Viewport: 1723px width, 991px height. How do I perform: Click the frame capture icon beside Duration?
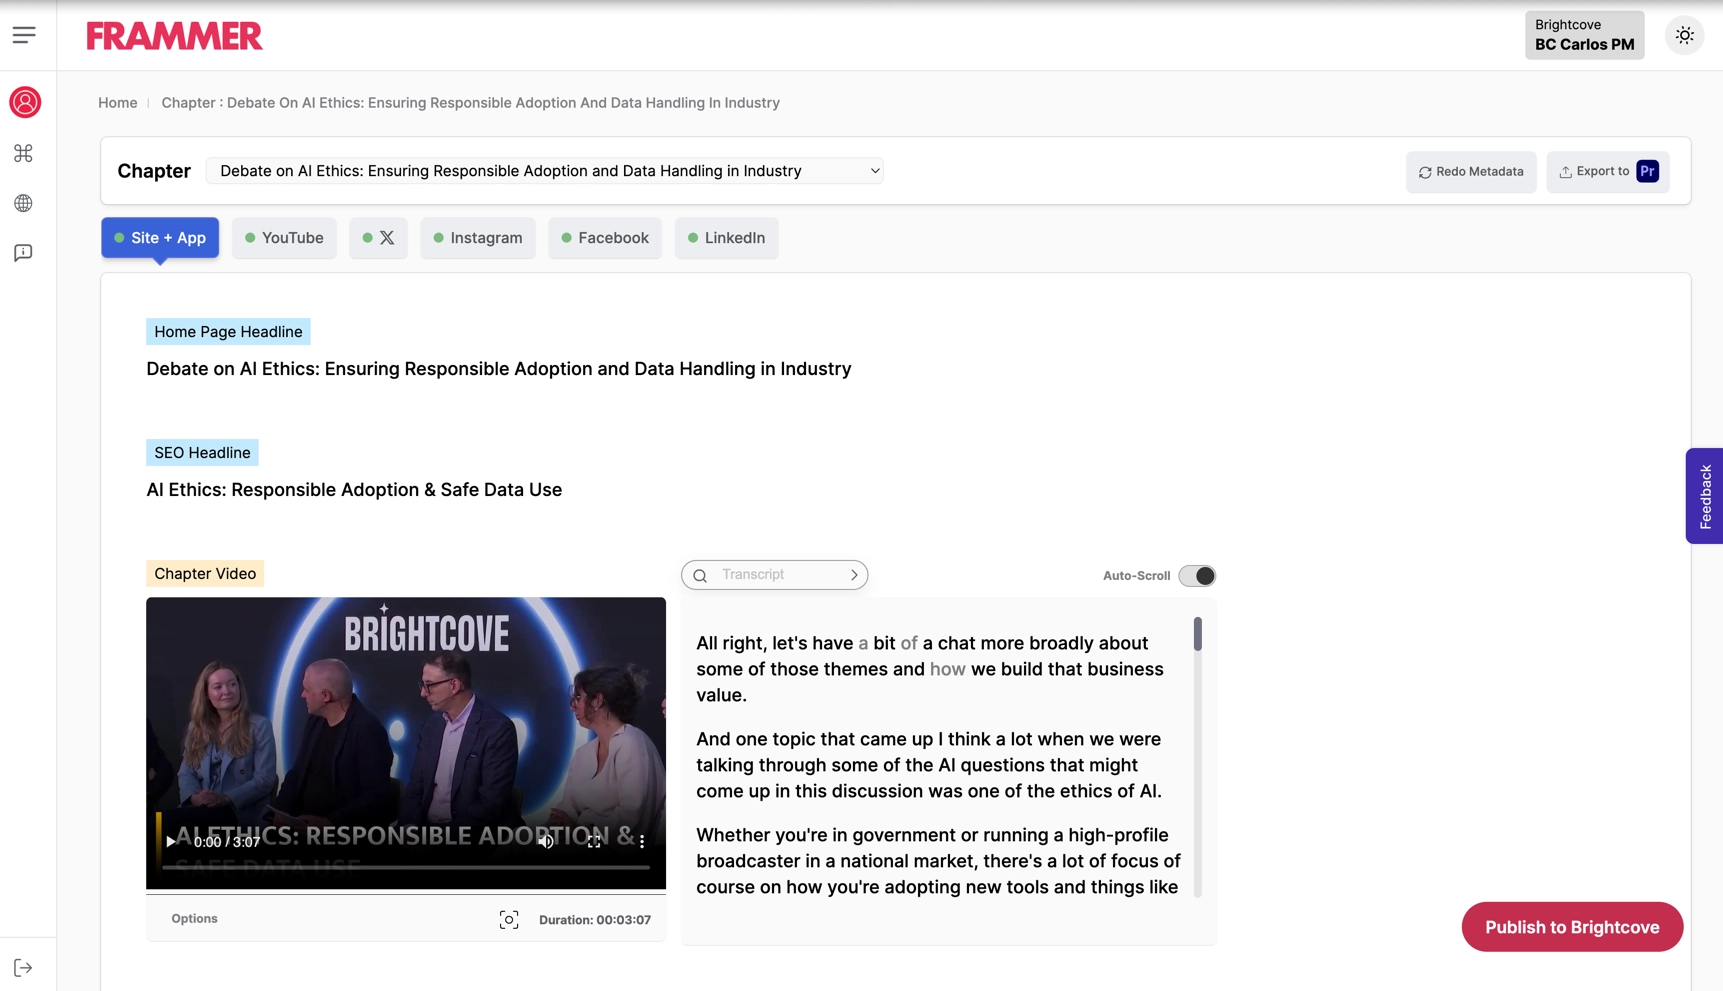[x=508, y=919]
